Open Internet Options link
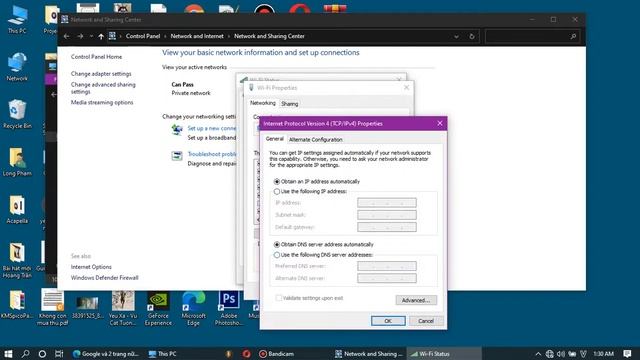 click(91, 267)
